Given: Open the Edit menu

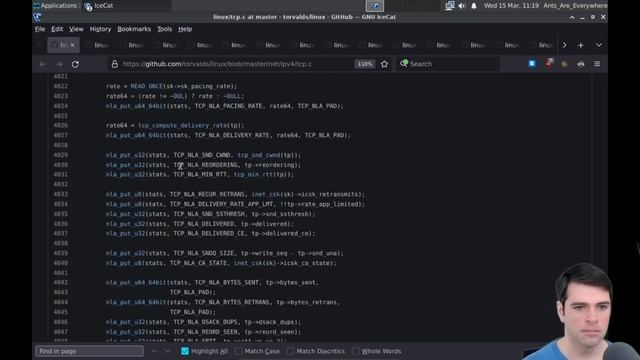Looking at the screenshot, I should tap(57, 29).
